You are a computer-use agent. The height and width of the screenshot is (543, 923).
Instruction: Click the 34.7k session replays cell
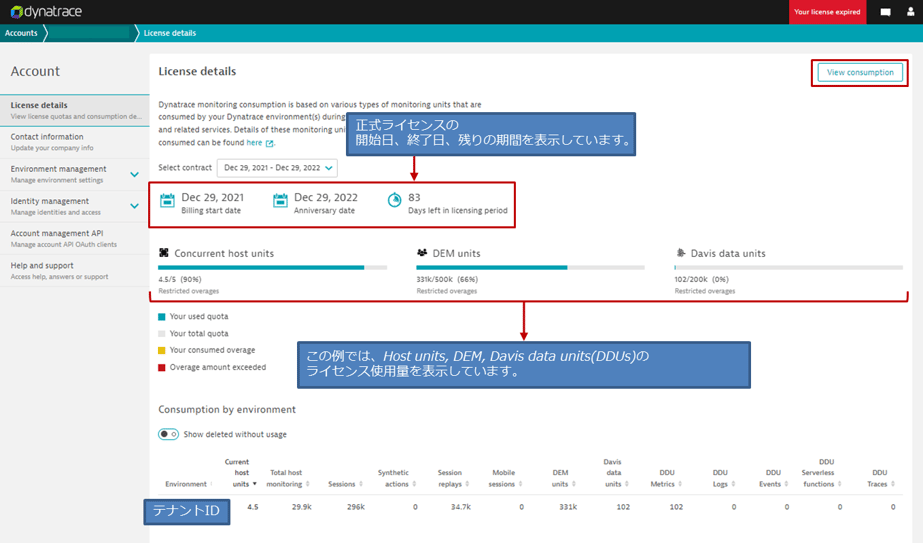point(461,506)
